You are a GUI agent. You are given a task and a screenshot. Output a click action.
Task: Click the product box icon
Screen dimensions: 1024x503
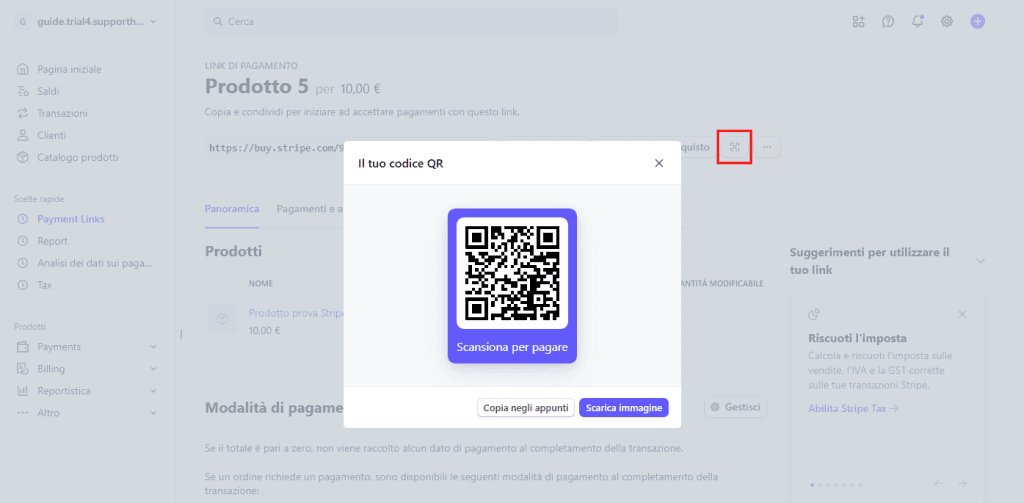click(222, 319)
